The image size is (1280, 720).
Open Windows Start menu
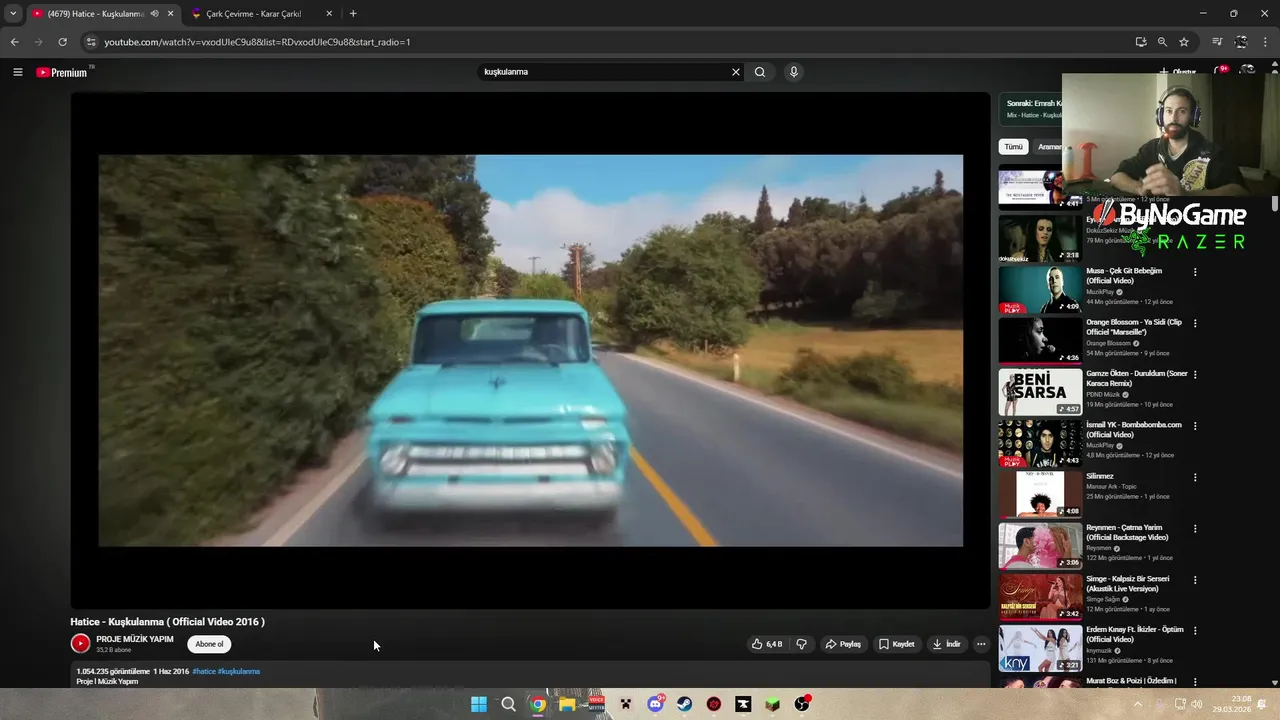[x=479, y=704]
